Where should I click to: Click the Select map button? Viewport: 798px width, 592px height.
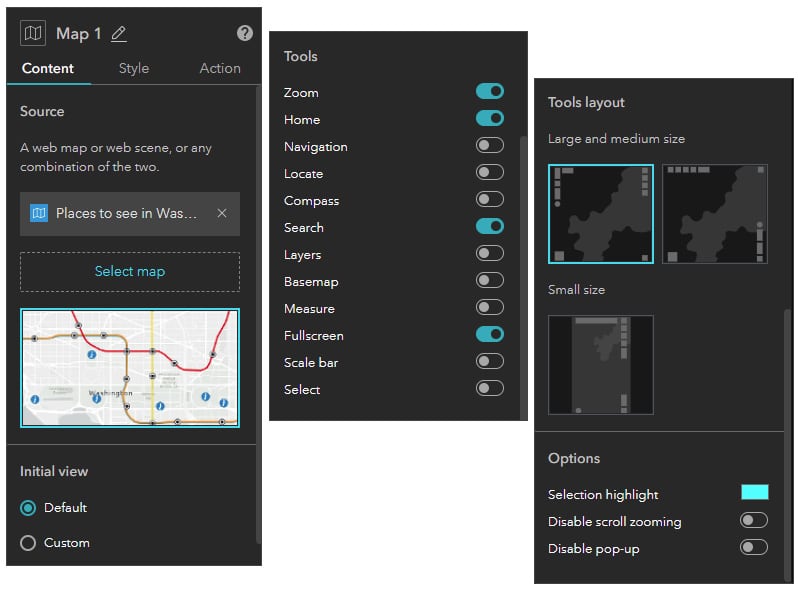point(130,272)
